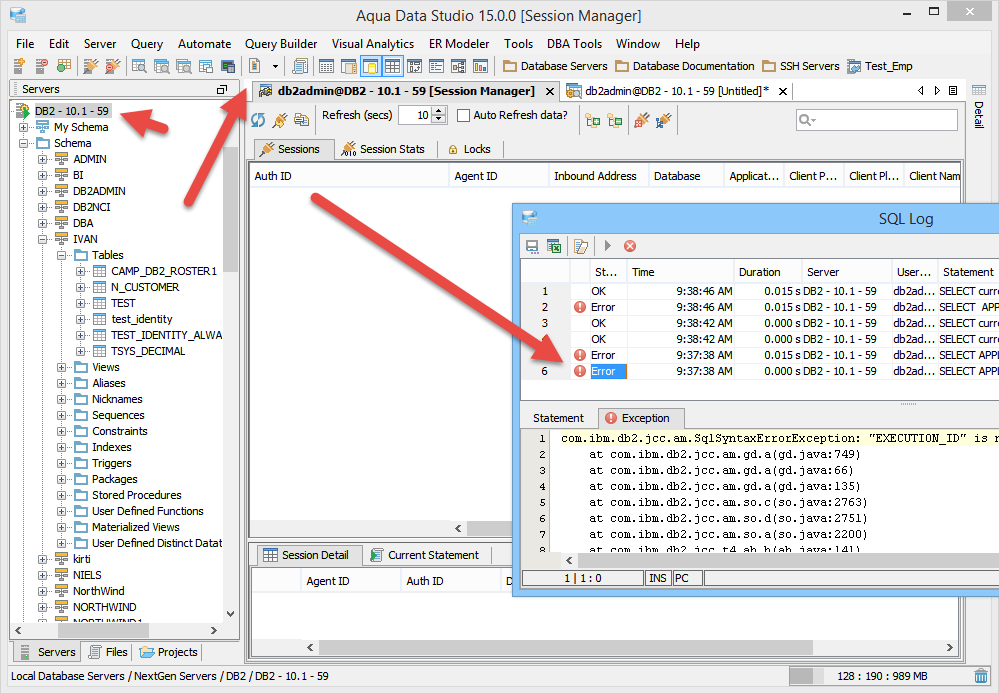
Task: Open the DBA Tools menu
Action: tap(574, 44)
